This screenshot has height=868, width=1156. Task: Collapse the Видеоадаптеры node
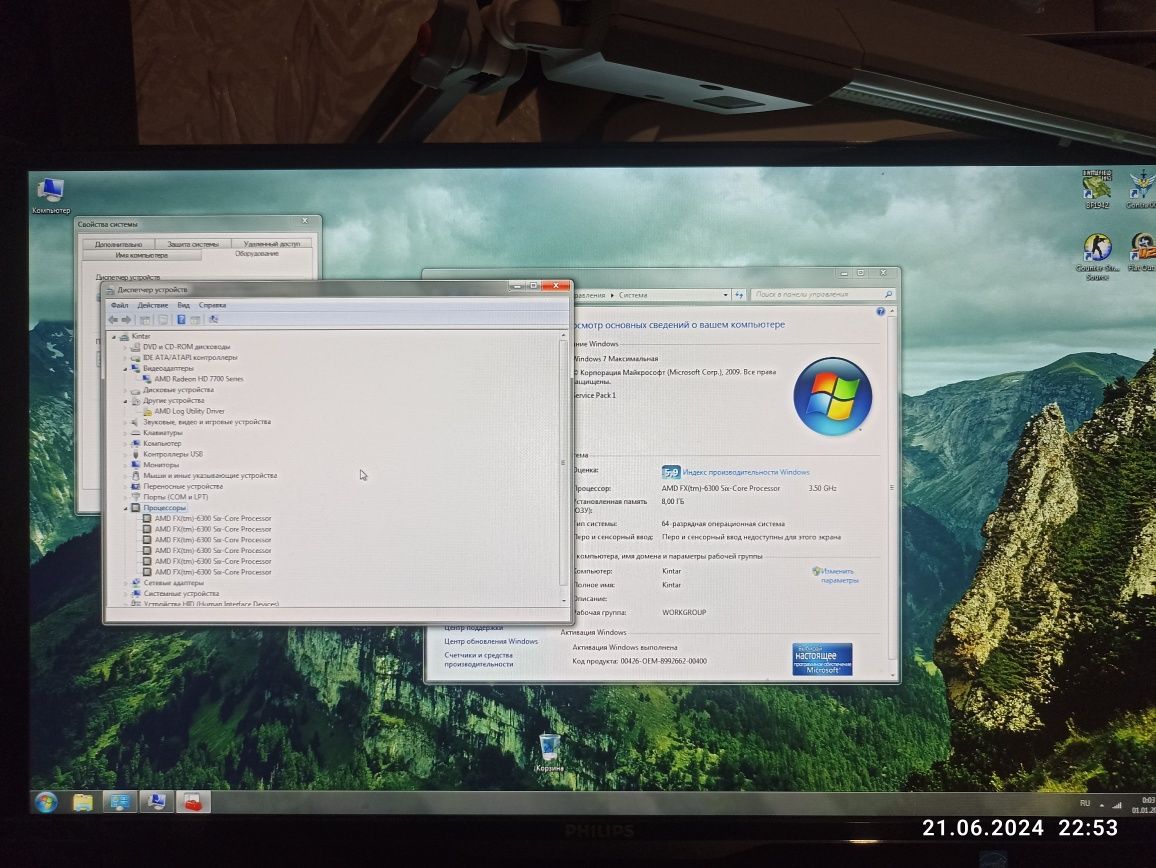click(x=125, y=368)
